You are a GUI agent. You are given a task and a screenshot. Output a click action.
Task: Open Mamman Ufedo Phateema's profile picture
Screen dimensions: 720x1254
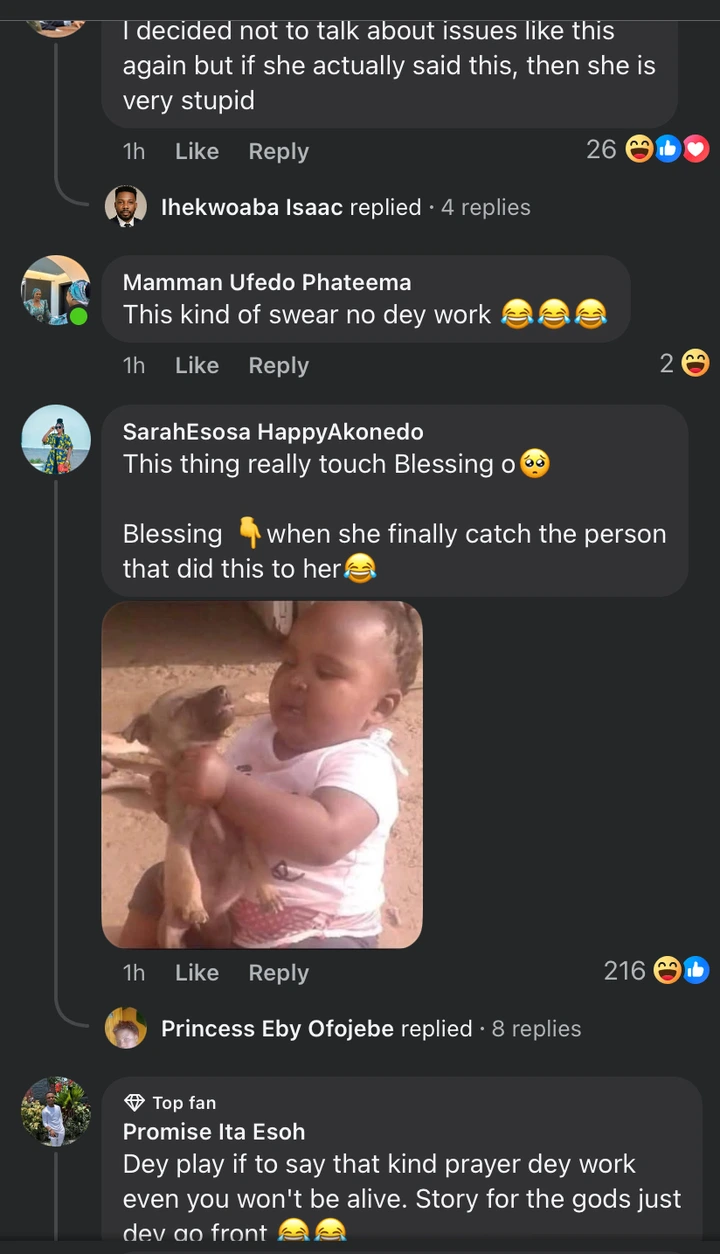coord(56,290)
